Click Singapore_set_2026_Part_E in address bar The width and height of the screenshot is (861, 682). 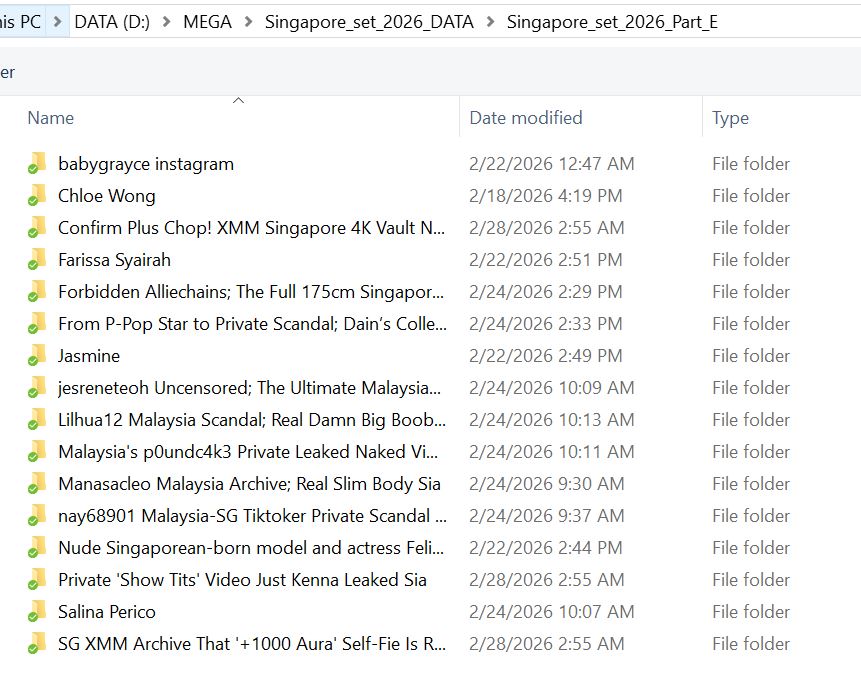click(612, 22)
